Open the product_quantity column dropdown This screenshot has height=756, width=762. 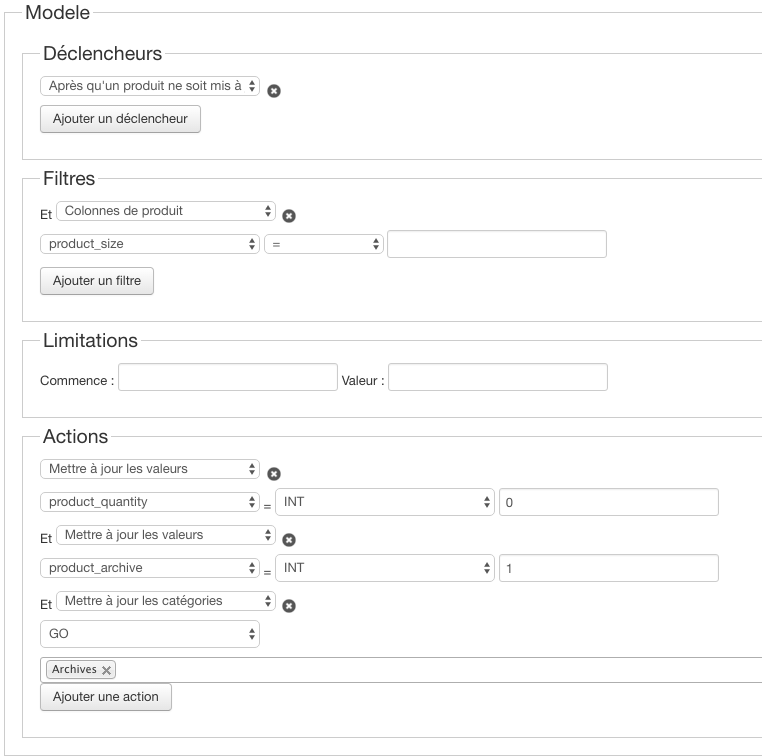(x=150, y=502)
